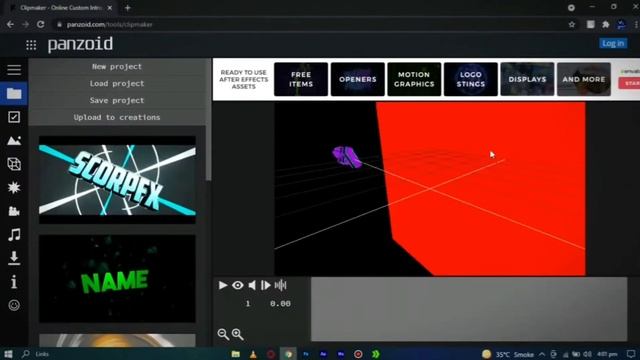Open the checkbox settings sidebar icon
This screenshot has width=640, height=360.
(14, 117)
